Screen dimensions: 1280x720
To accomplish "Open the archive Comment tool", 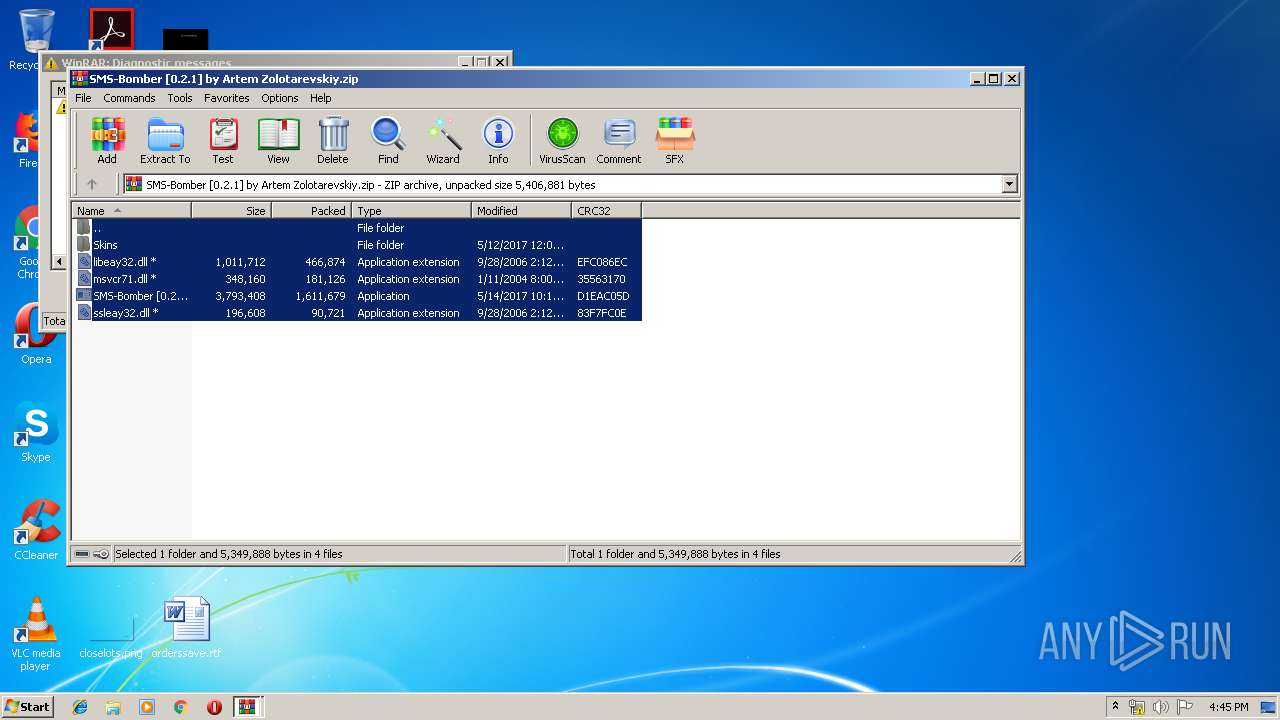I will point(619,140).
